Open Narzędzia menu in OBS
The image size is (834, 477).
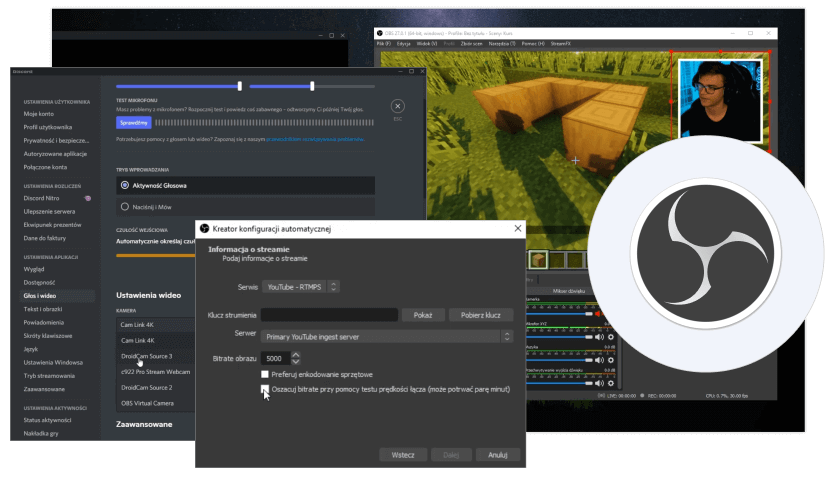tap(502, 44)
